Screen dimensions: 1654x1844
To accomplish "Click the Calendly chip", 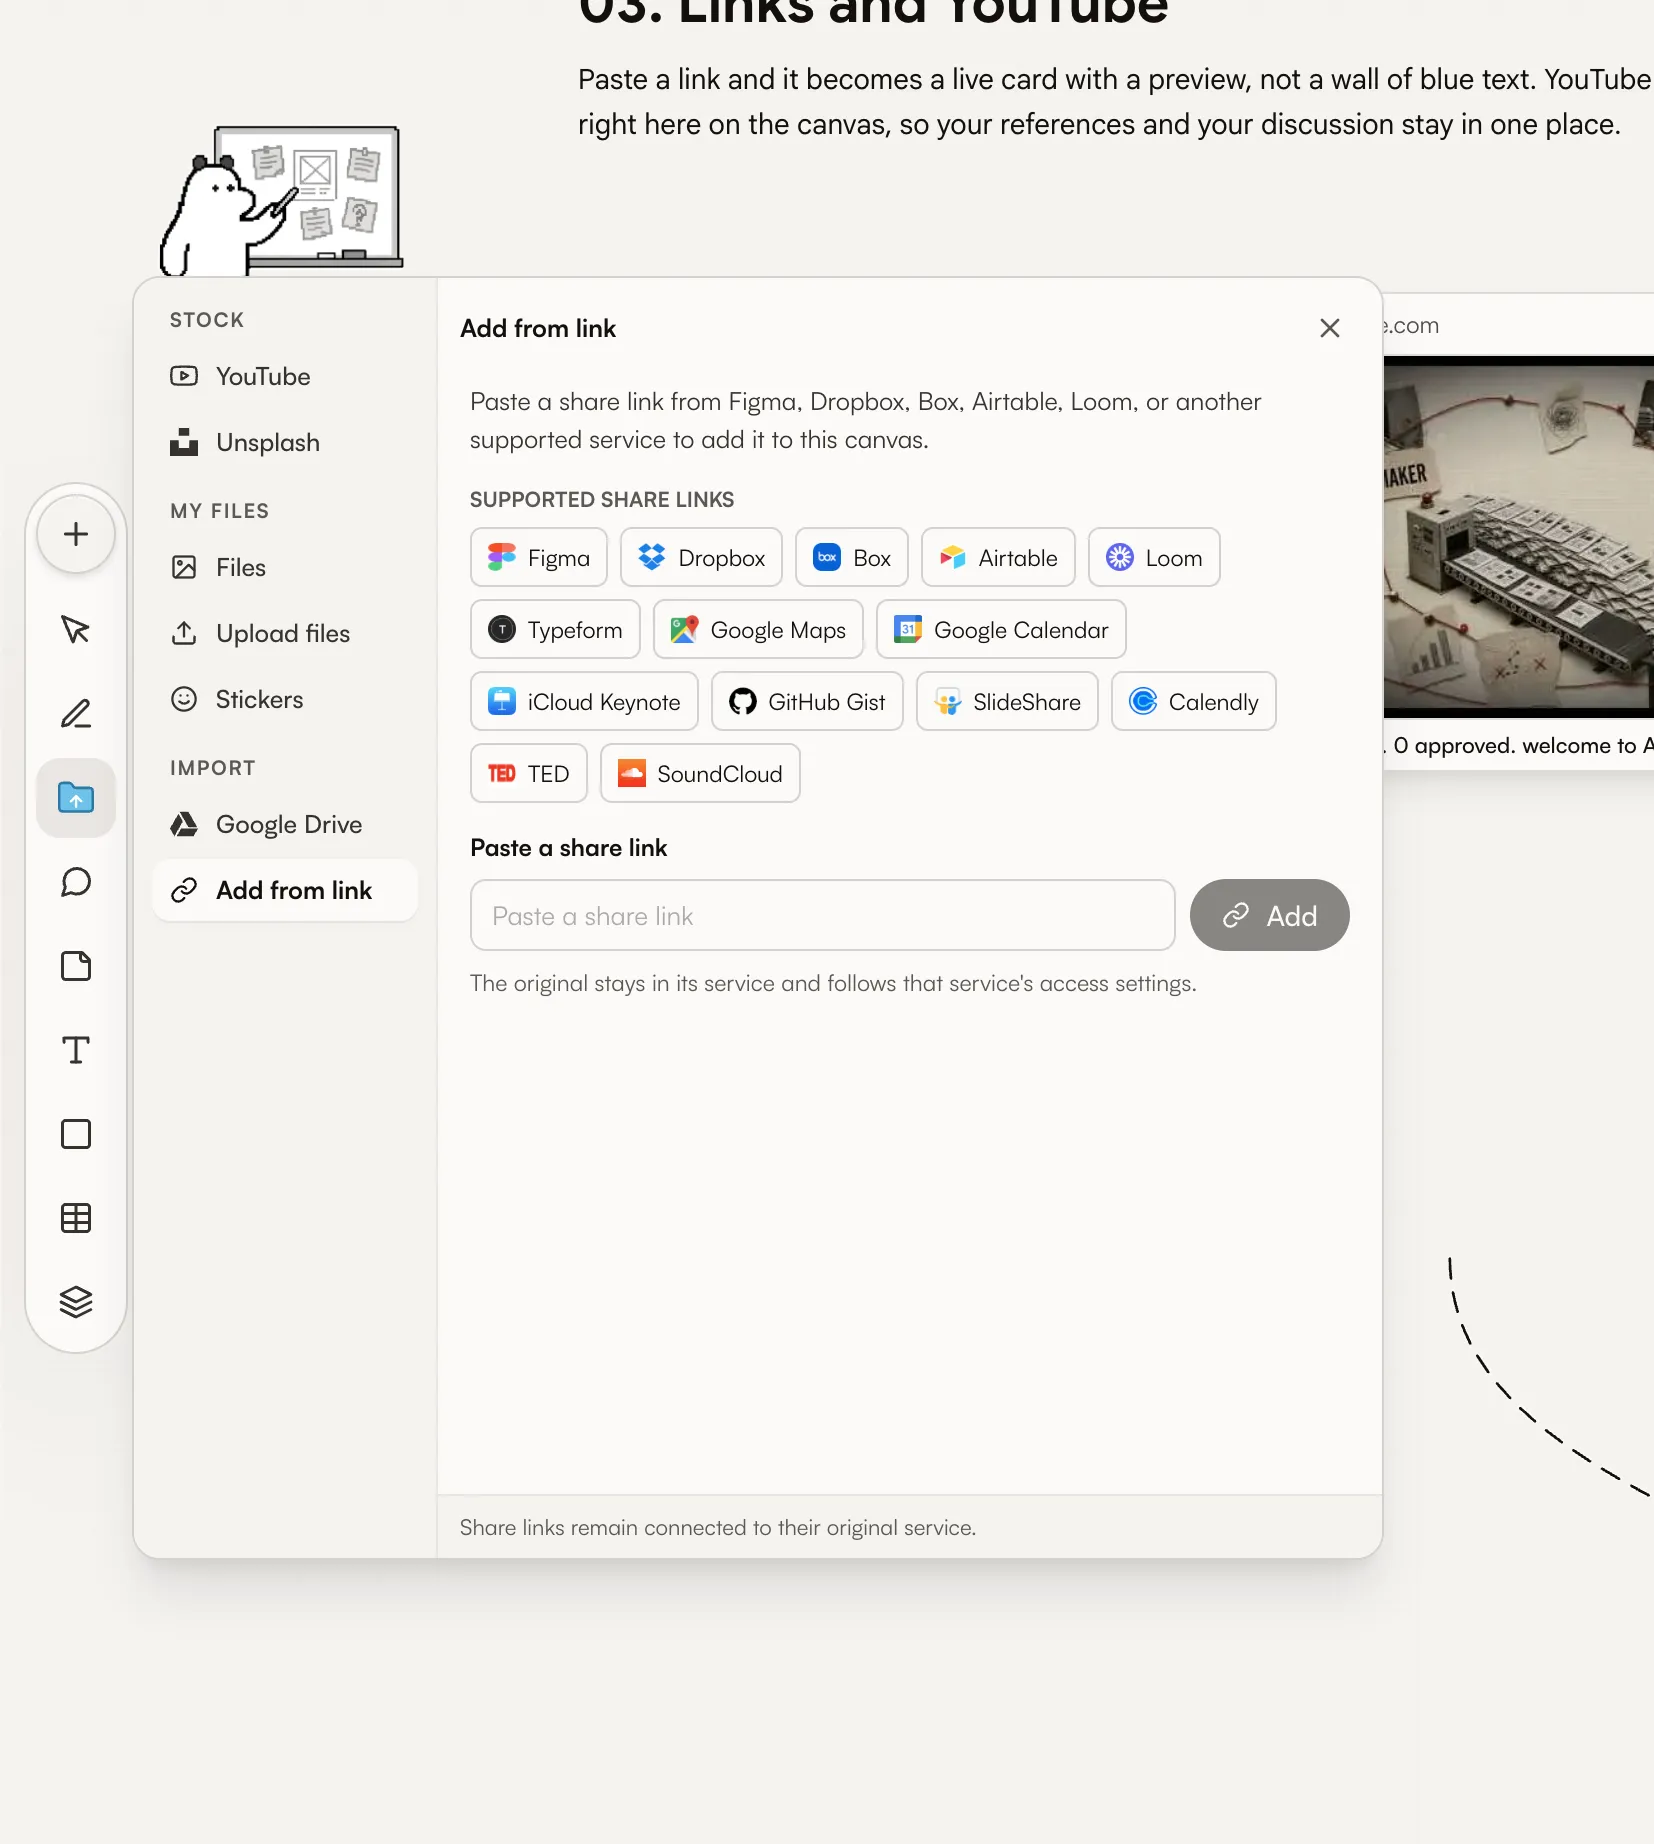I will tap(1194, 701).
